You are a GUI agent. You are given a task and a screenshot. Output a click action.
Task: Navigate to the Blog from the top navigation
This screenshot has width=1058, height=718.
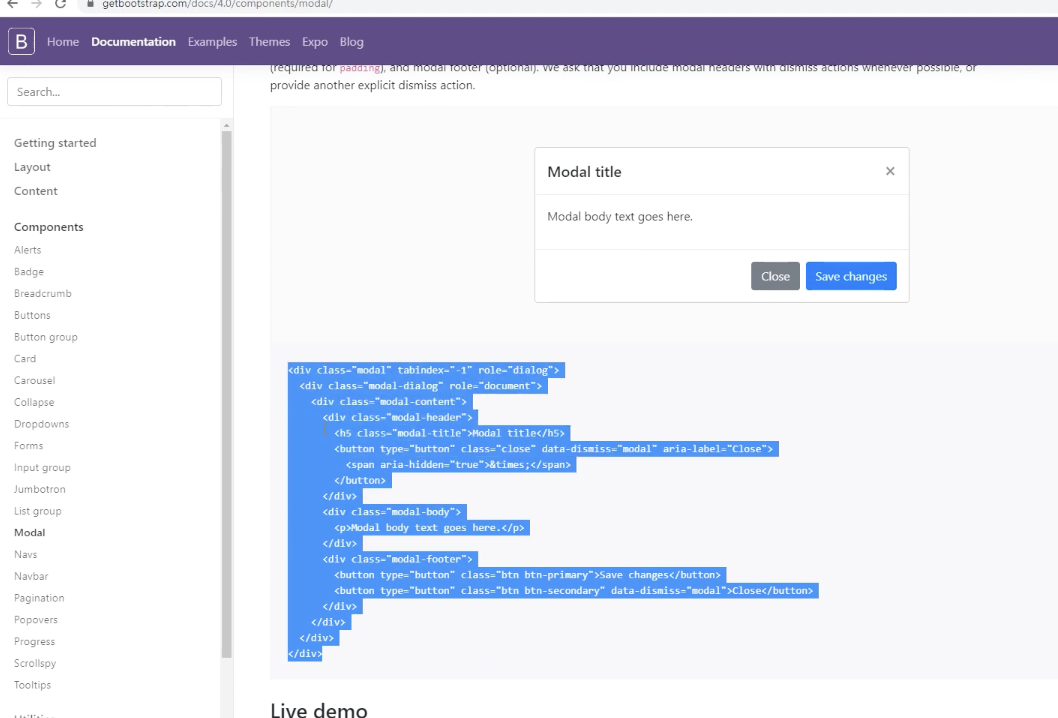click(x=352, y=42)
